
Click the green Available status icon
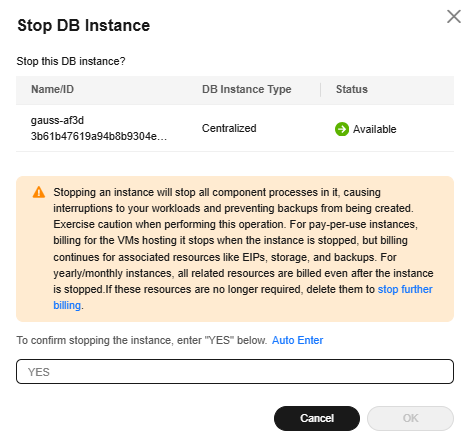point(342,129)
